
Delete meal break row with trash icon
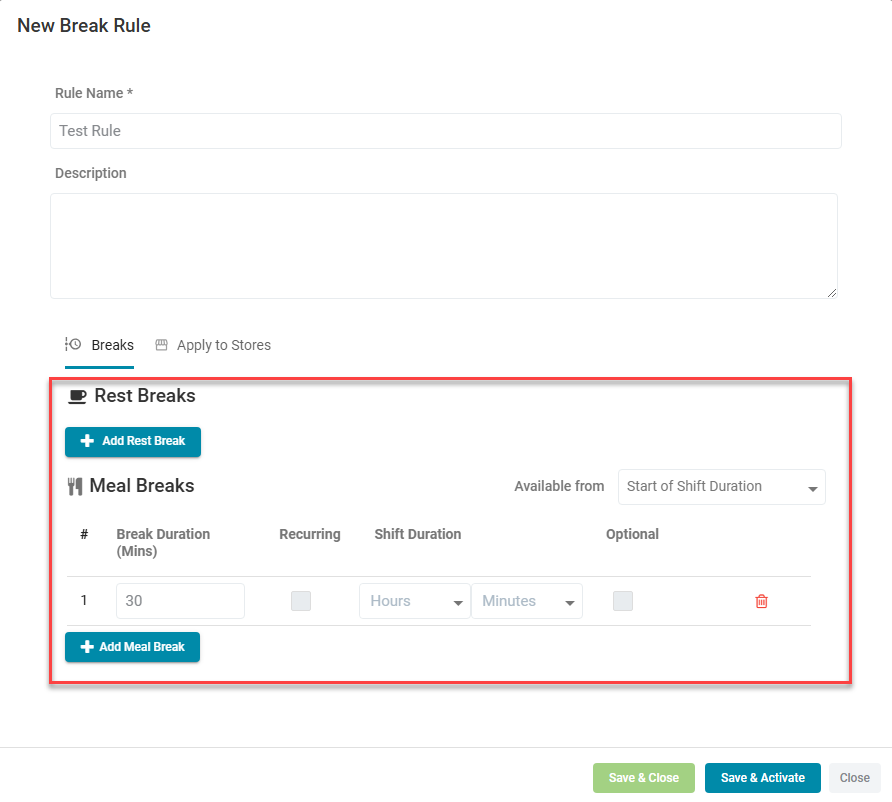[761, 601]
